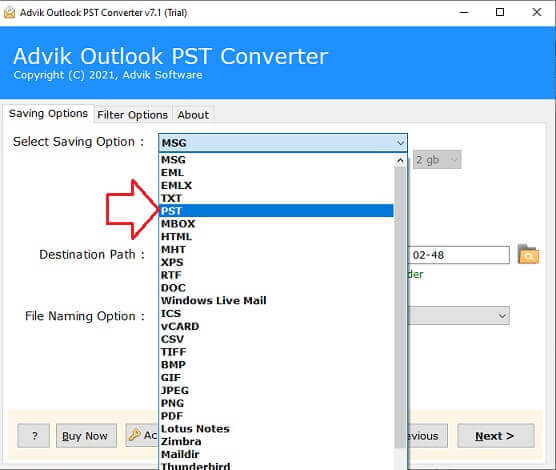
Task: Select HTML in the format list
Action: (x=277, y=236)
